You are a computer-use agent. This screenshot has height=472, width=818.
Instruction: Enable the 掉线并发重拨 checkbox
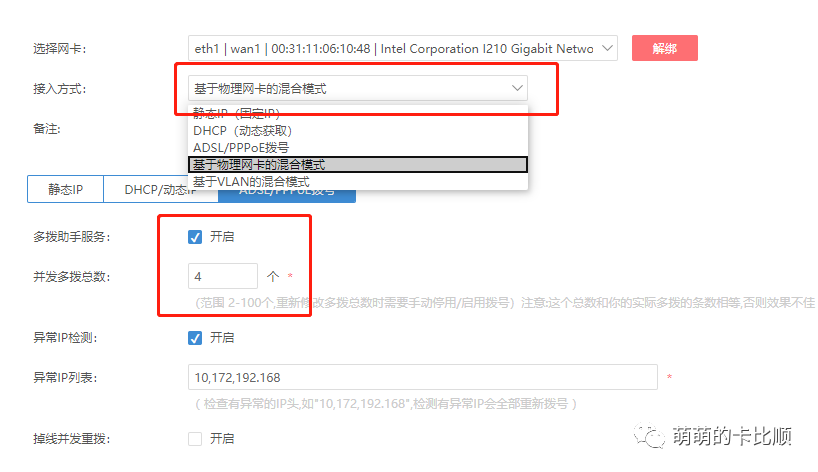(195, 439)
